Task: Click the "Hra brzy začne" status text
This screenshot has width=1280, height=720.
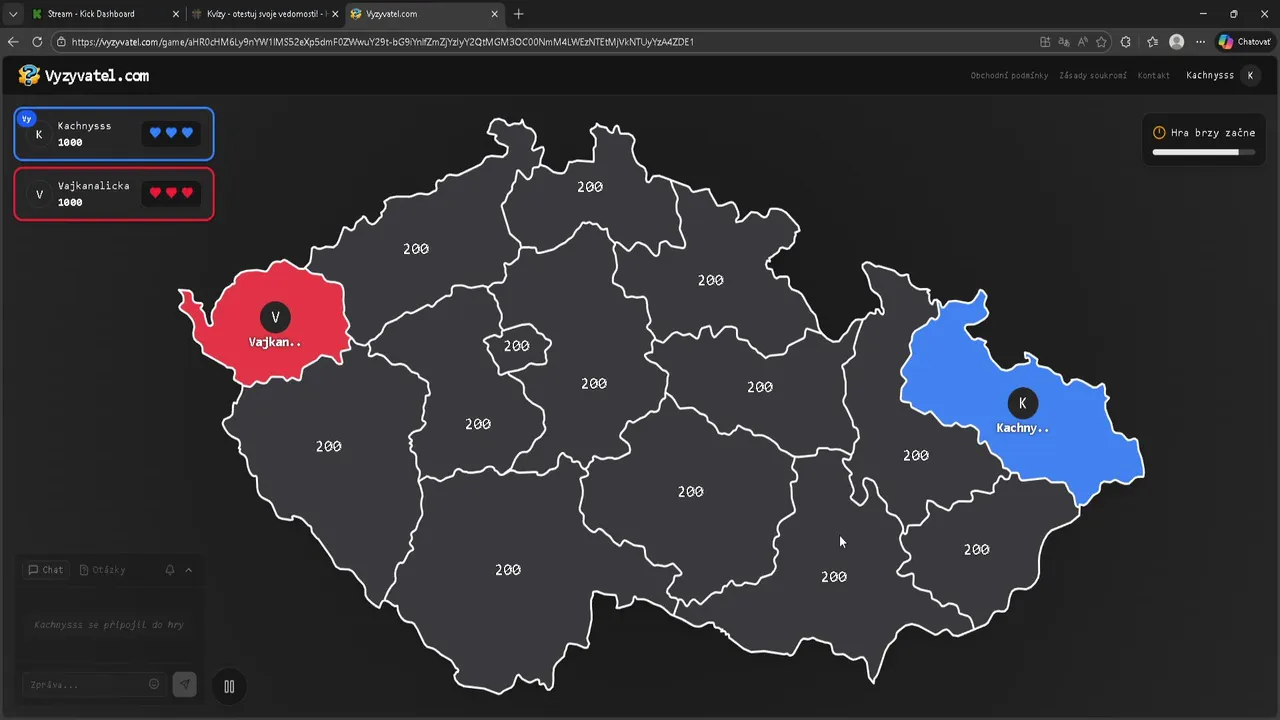Action: coord(1213,132)
